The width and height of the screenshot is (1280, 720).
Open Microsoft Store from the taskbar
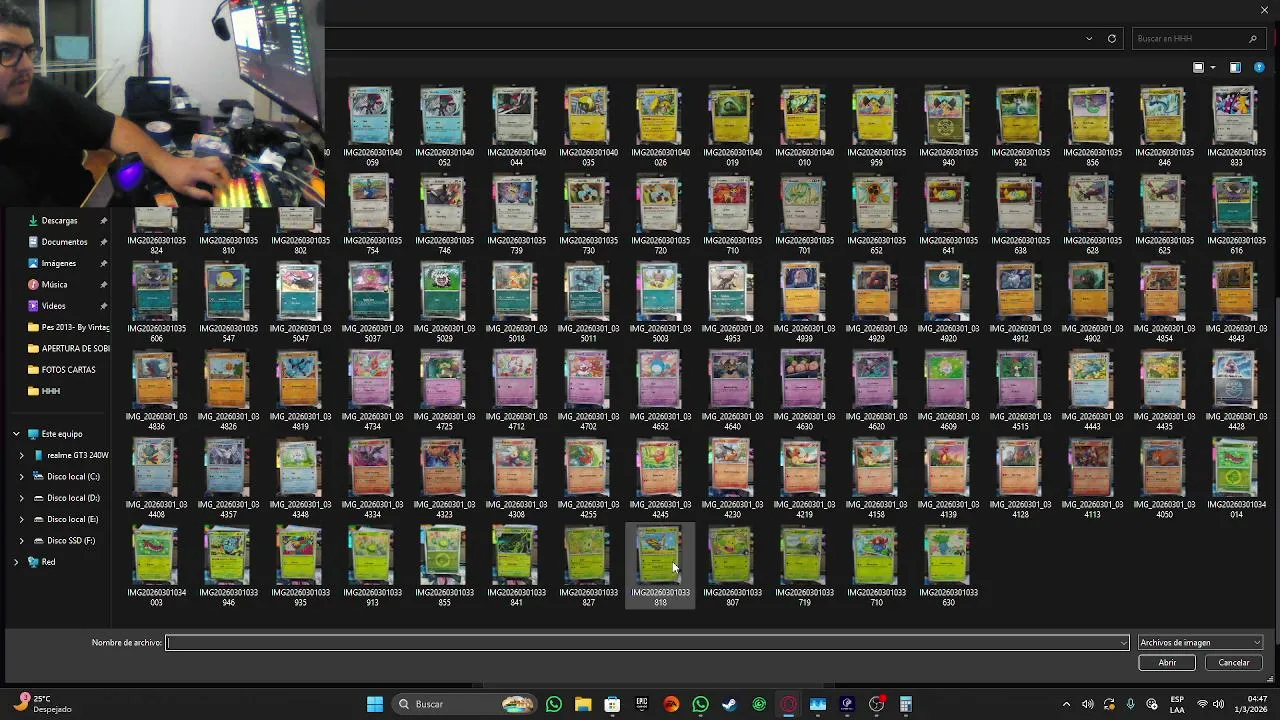(x=612, y=704)
